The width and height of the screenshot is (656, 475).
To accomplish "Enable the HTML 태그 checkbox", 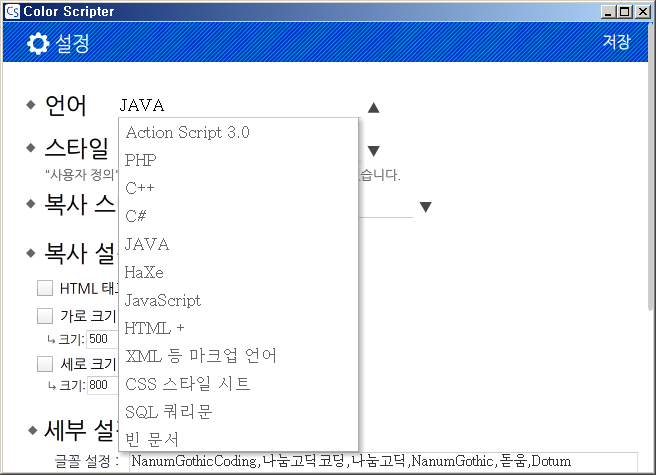I will (45, 288).
